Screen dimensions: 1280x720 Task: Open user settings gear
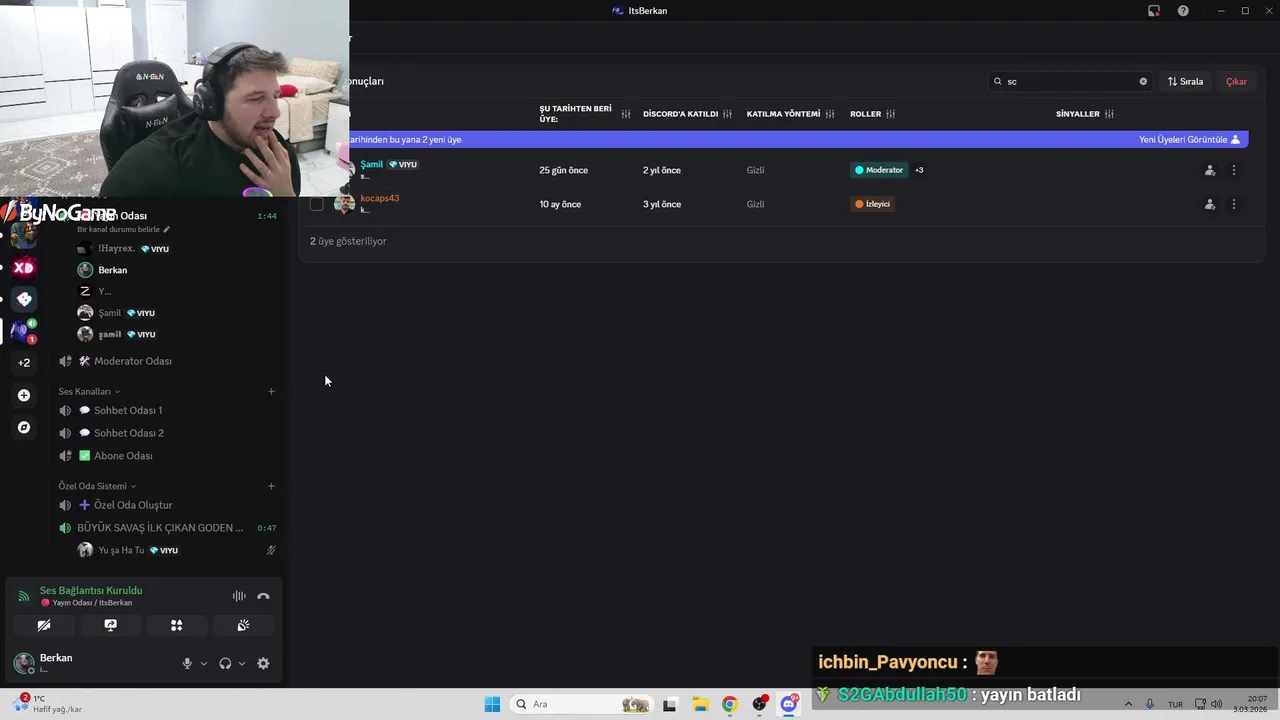click(263, 663)
